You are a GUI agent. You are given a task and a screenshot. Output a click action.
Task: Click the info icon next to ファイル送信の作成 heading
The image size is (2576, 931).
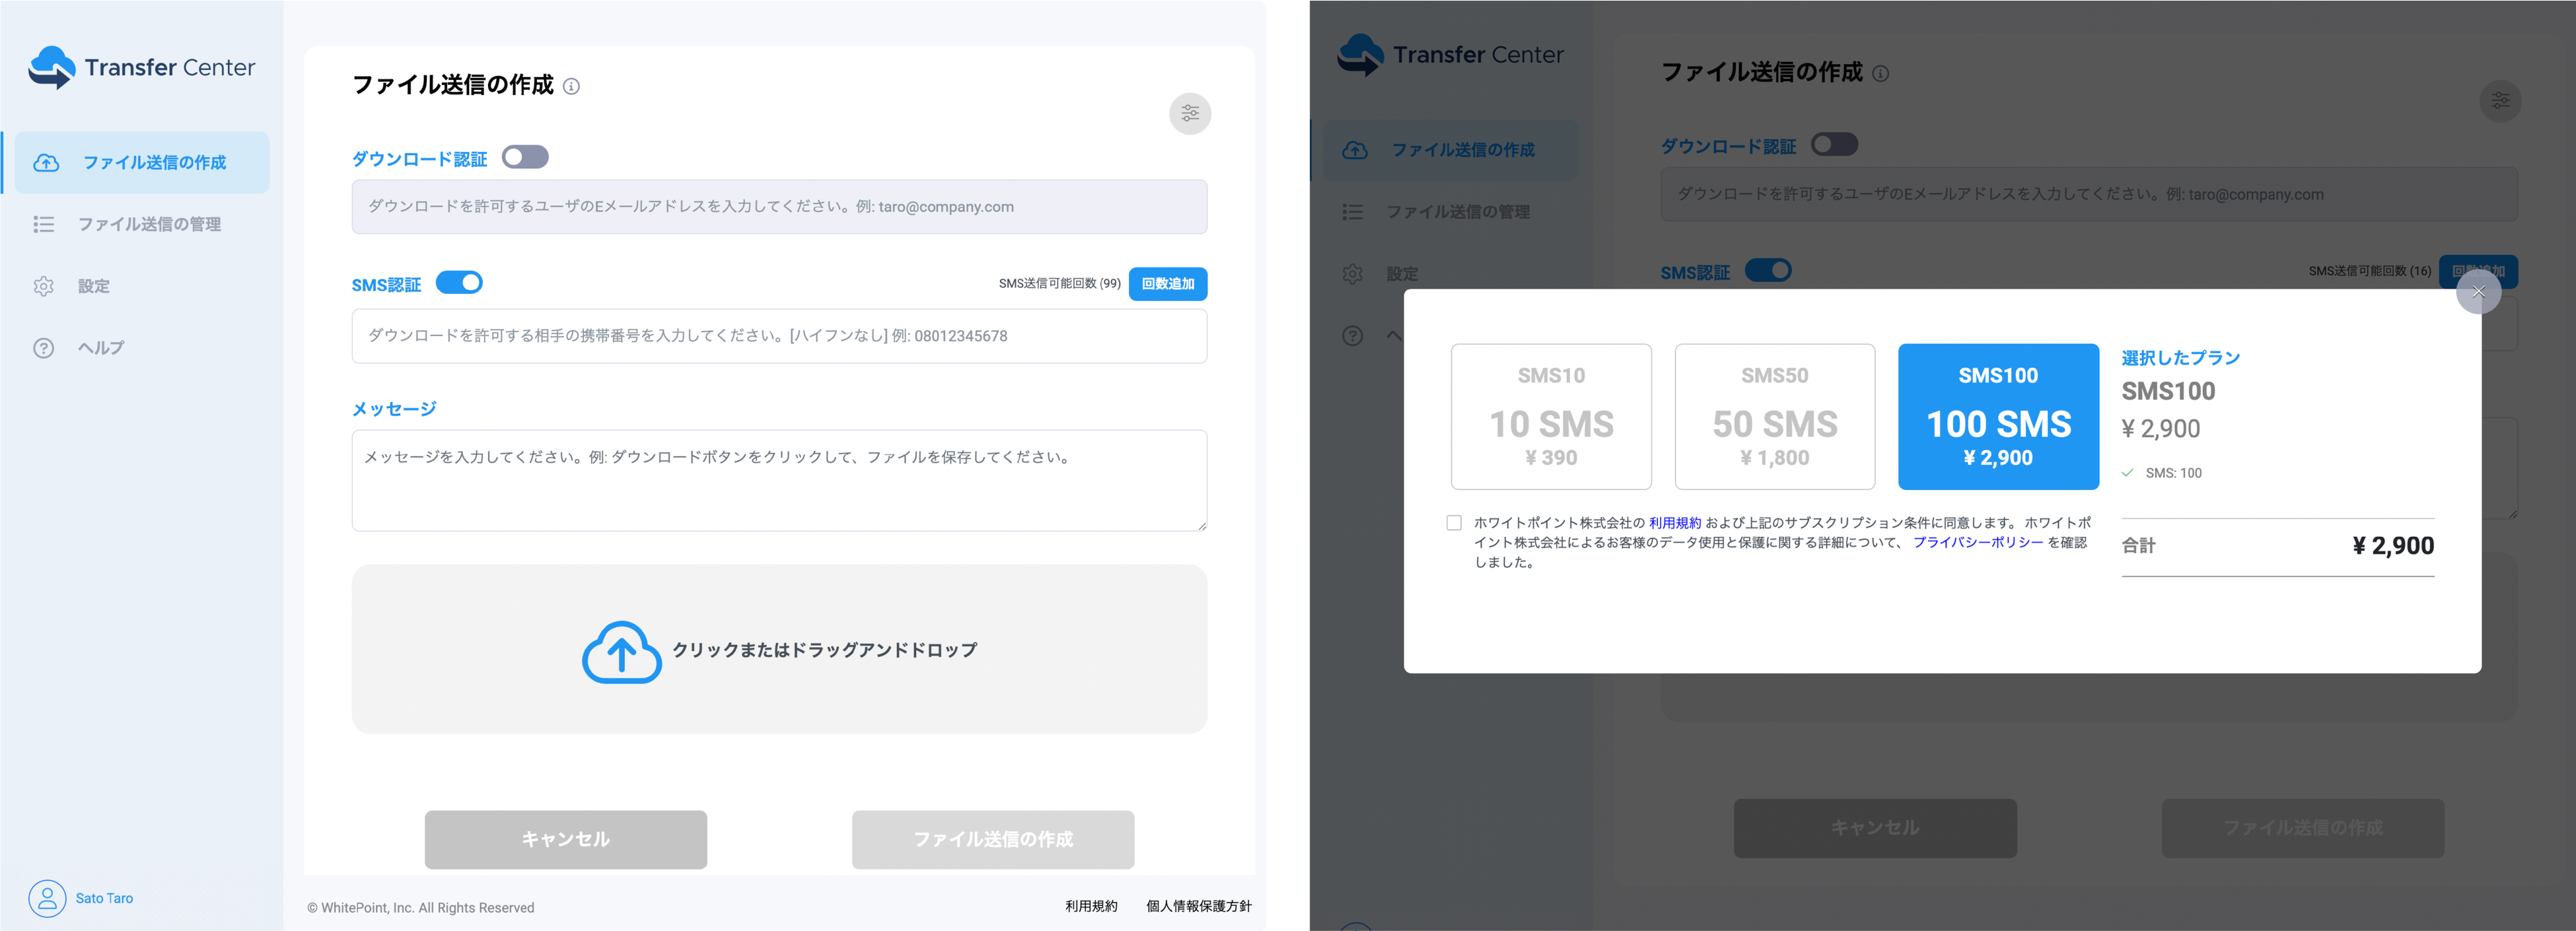tap(571, 87)
